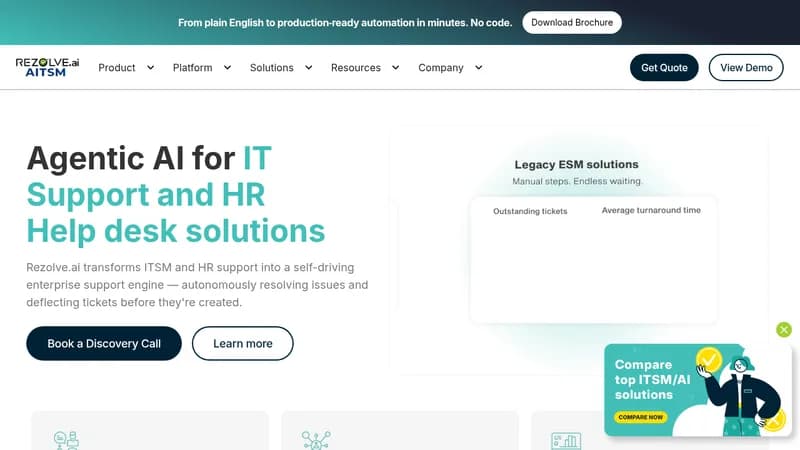Click the Agentic AI for IT headline
Screen dimensions: 800x450
tap(176, 194)
